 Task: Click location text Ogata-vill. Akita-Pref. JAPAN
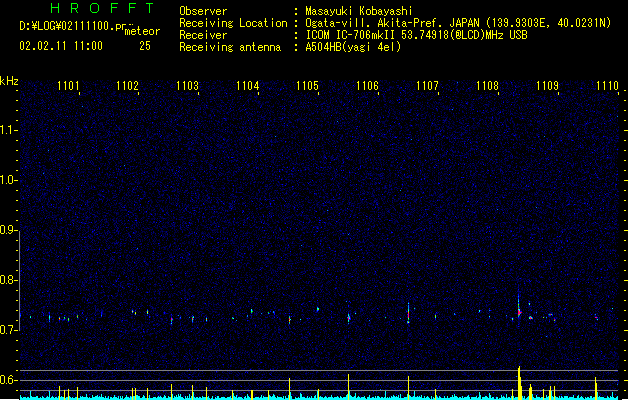point(392,23)
